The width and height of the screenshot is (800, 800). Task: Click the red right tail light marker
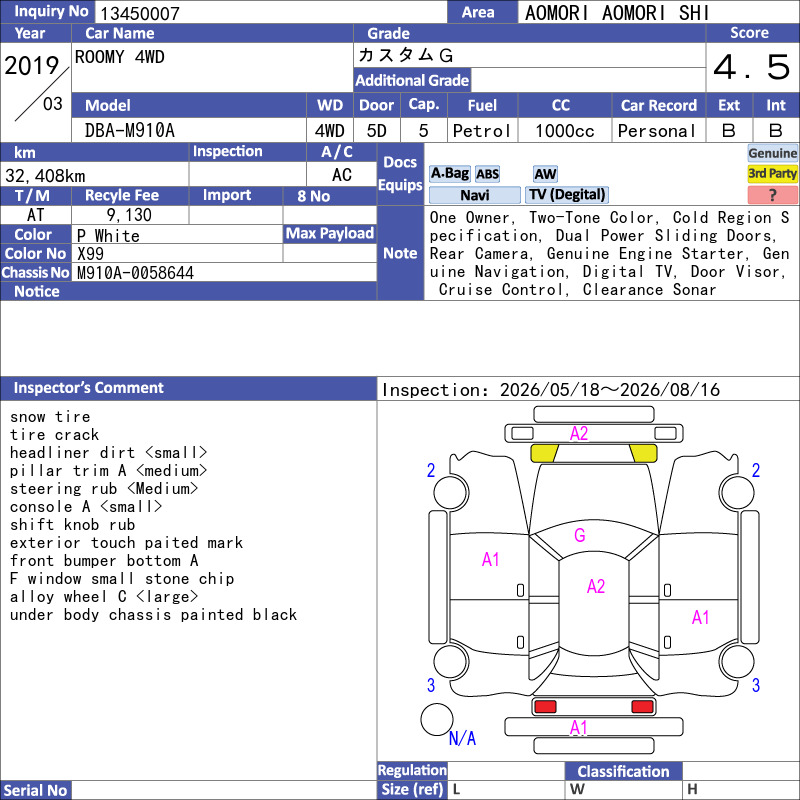[642, 707]
